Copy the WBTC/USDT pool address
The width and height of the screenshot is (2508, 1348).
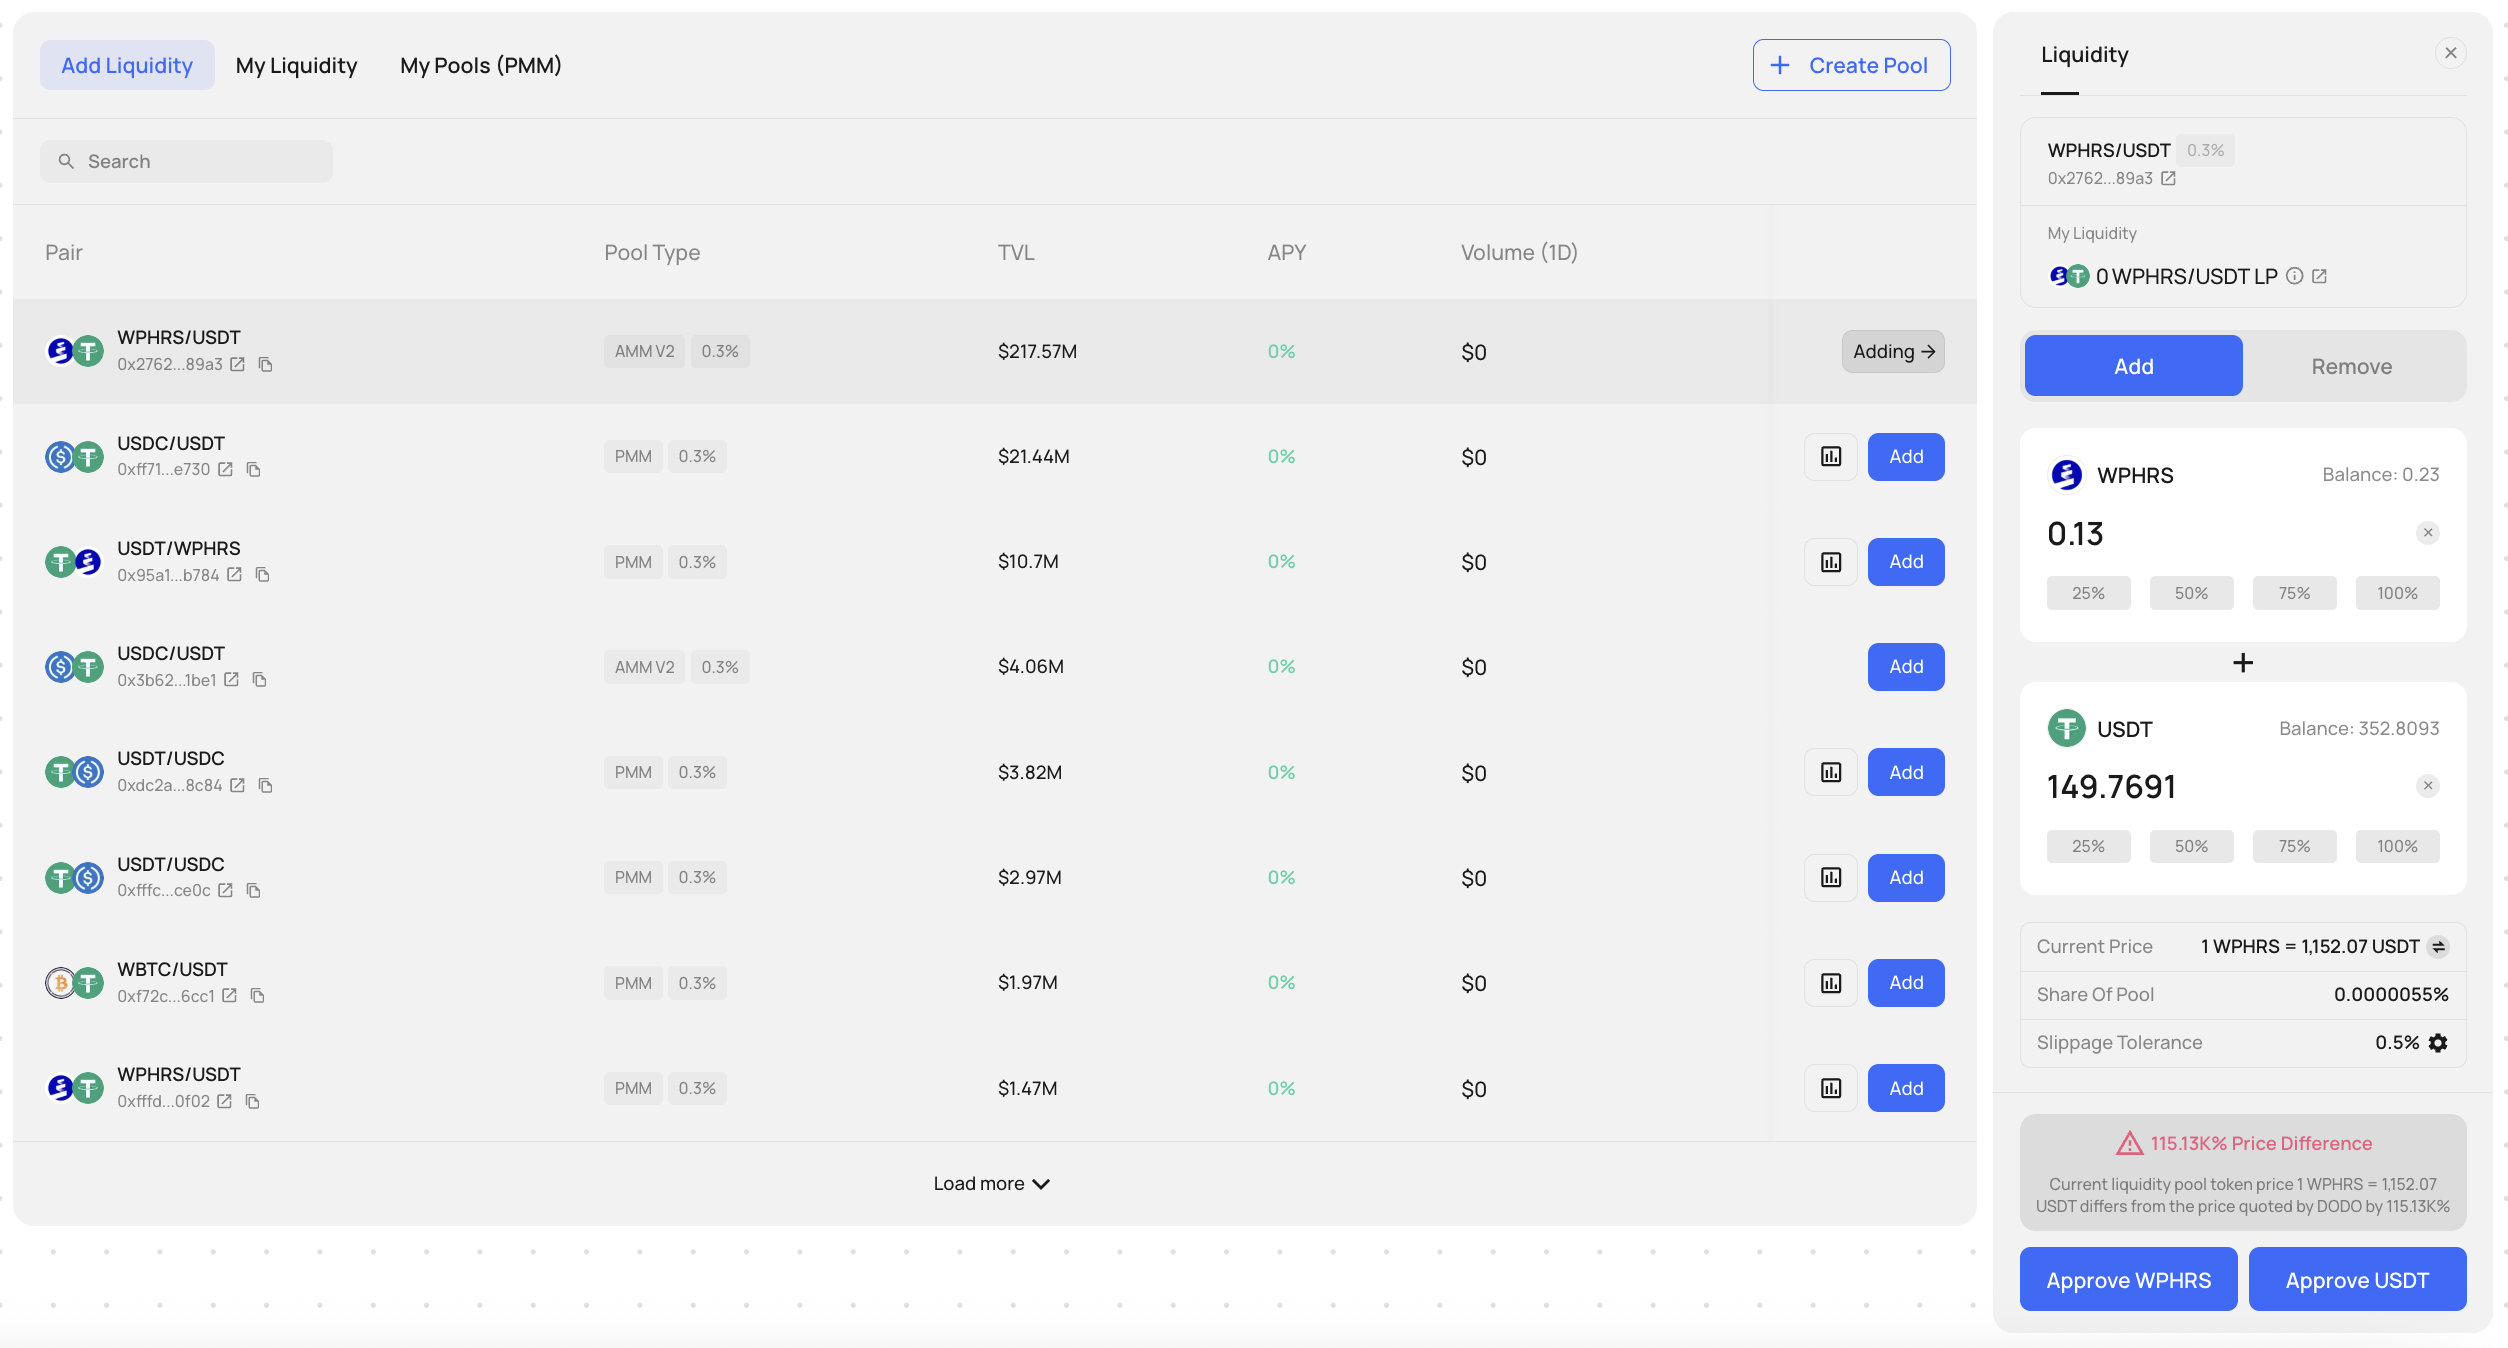click(258, 996)
